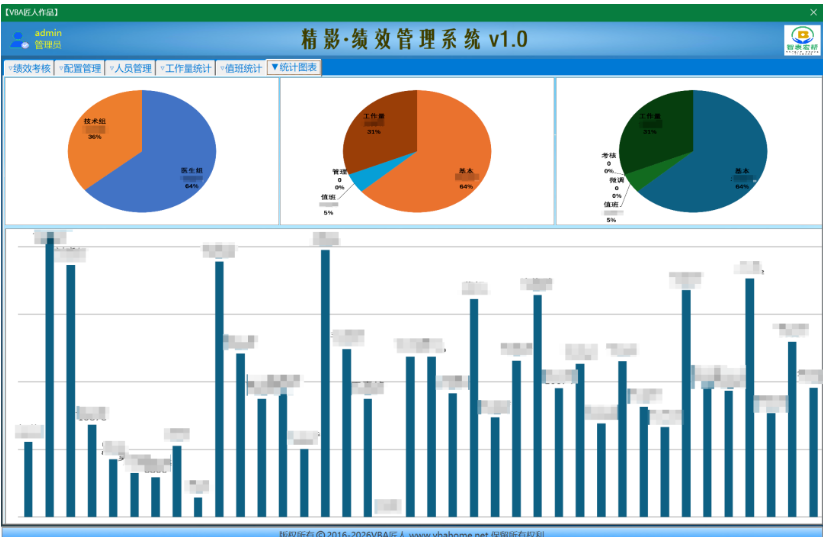Close the VBA匠人作品 window
Screen dimensions: 823x537
click(x=813, y=12)
